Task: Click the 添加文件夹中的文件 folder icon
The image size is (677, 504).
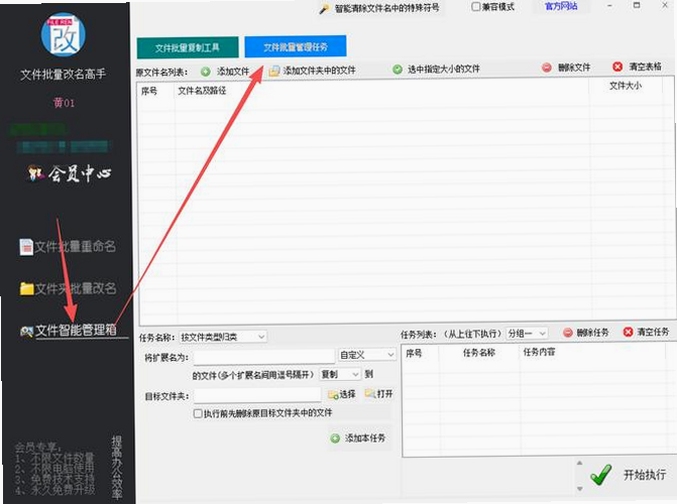Action: pos(274,71)
